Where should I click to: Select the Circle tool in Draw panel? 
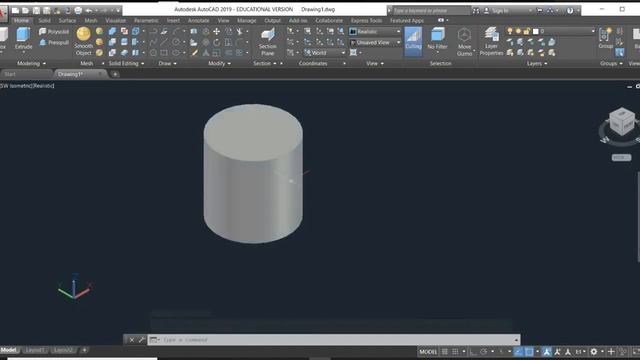point(176,42)
